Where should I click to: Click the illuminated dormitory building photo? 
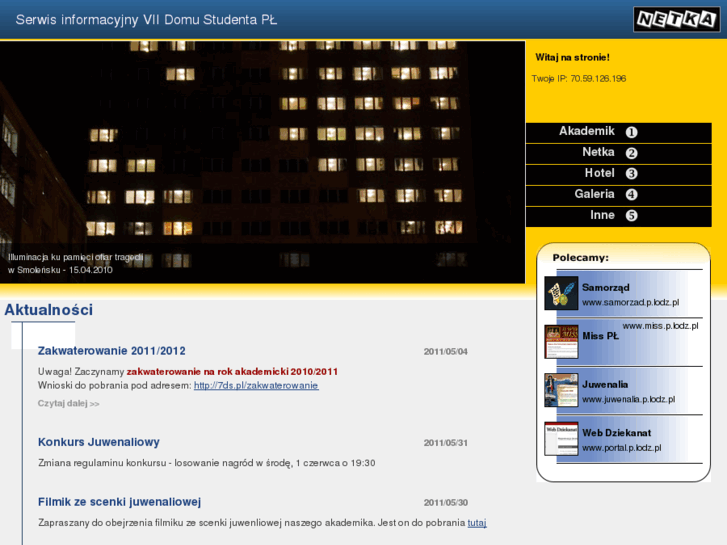coord(262,162)
